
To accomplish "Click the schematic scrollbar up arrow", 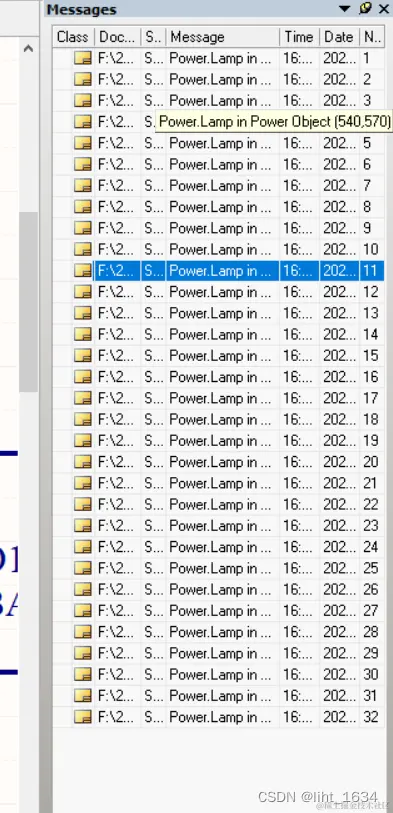I will point(29,48).
